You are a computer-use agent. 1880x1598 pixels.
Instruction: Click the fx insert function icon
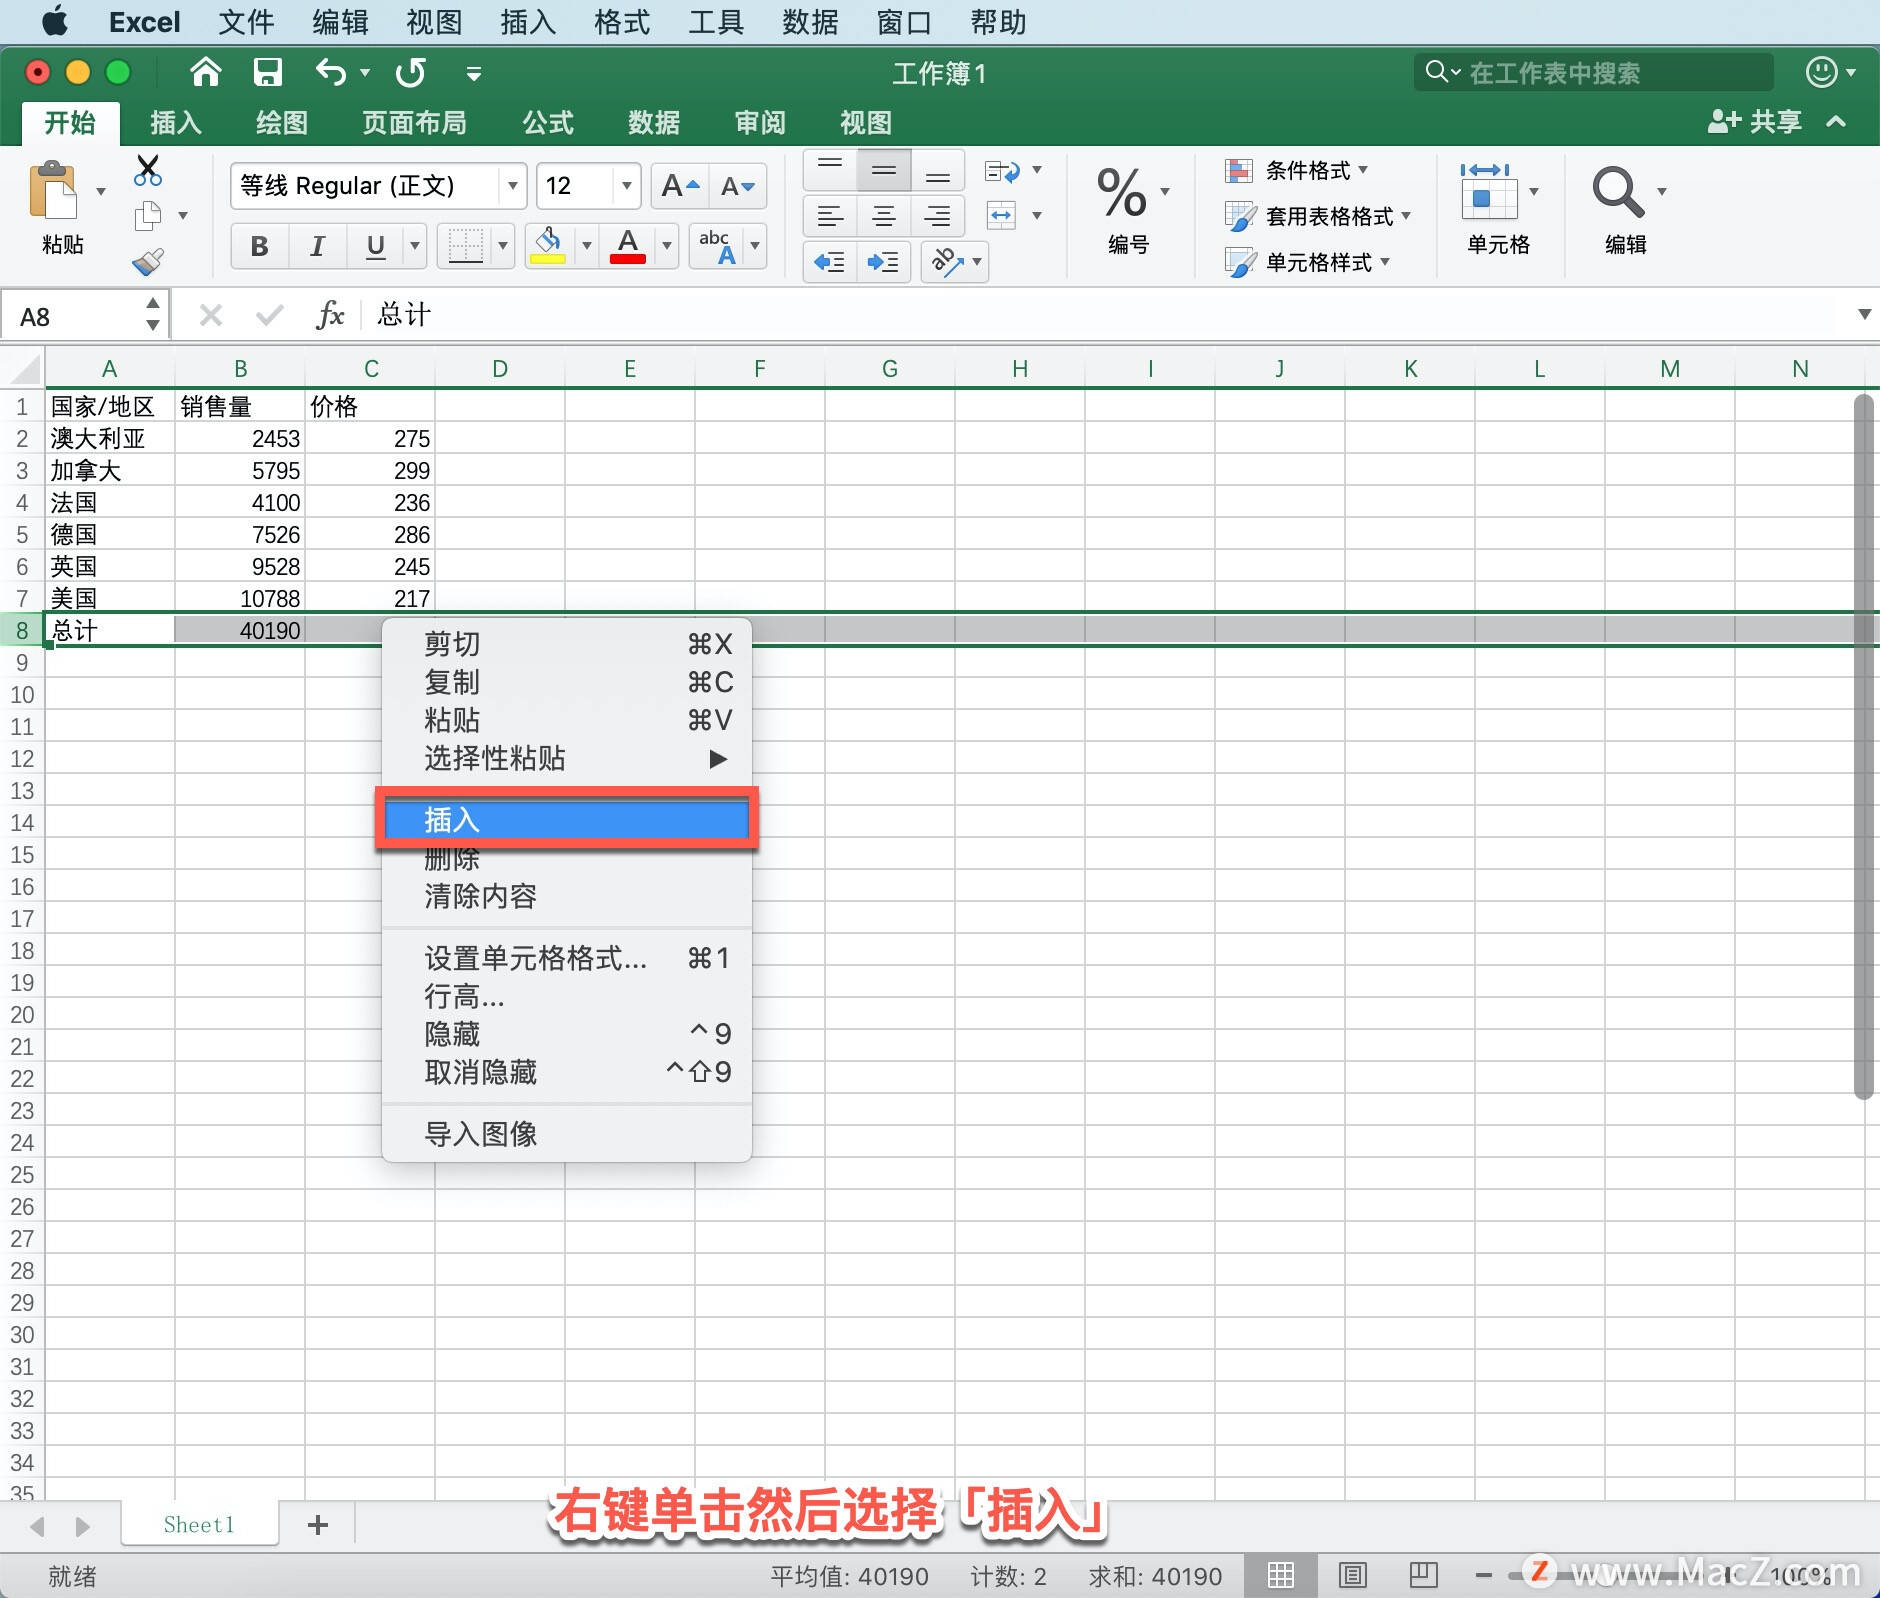click(x=330, y=314)
